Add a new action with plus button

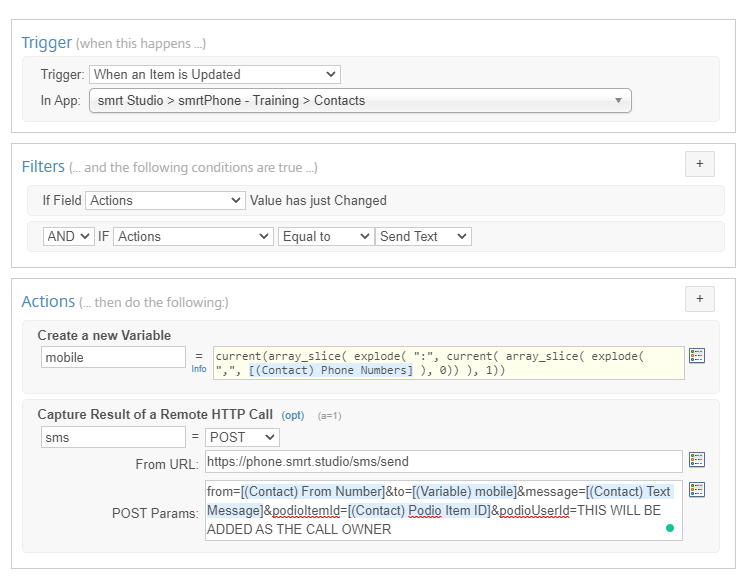[x=699, y=299]
